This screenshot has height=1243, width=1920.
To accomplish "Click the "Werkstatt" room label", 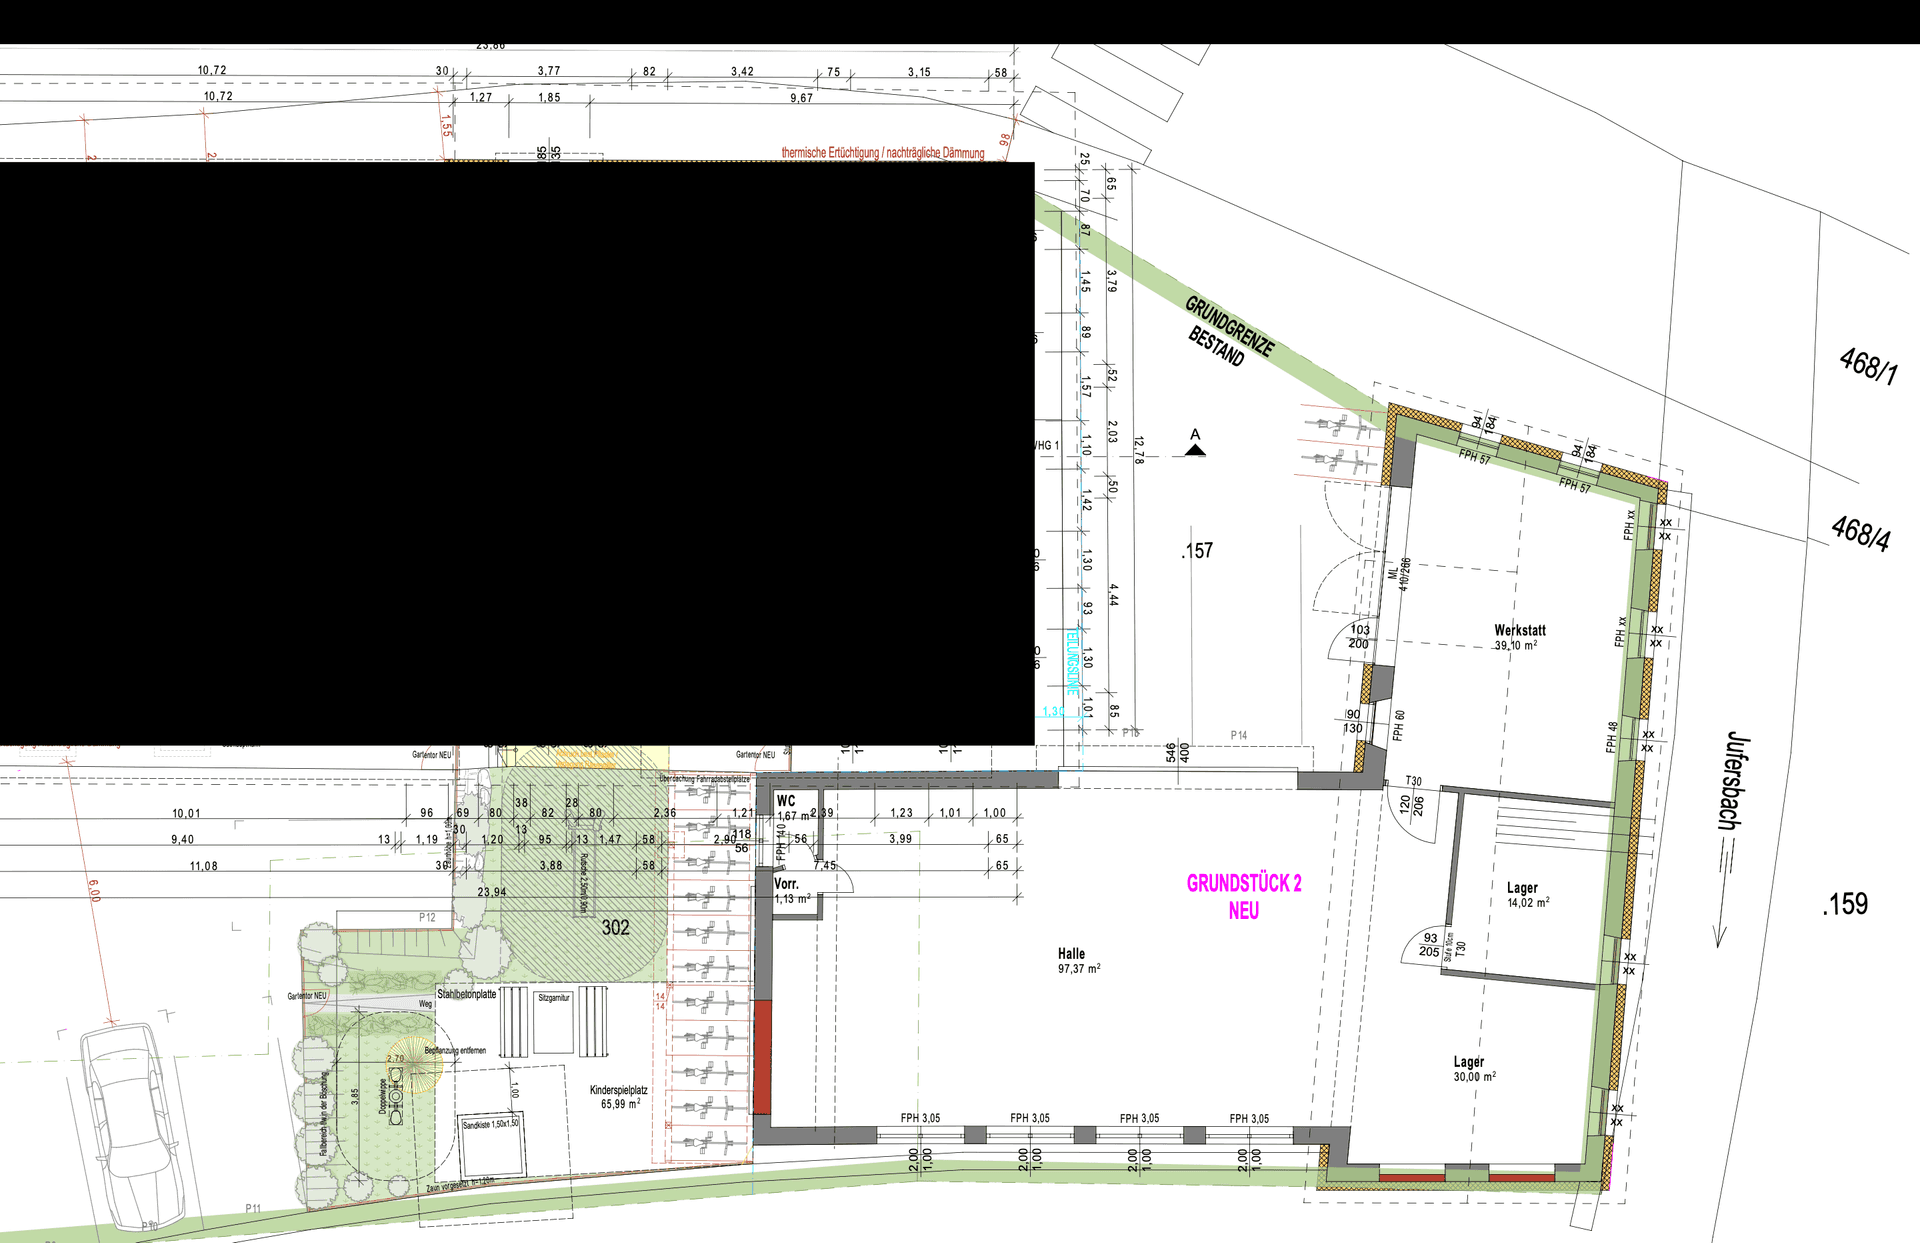I will (x=1520, y=630).
